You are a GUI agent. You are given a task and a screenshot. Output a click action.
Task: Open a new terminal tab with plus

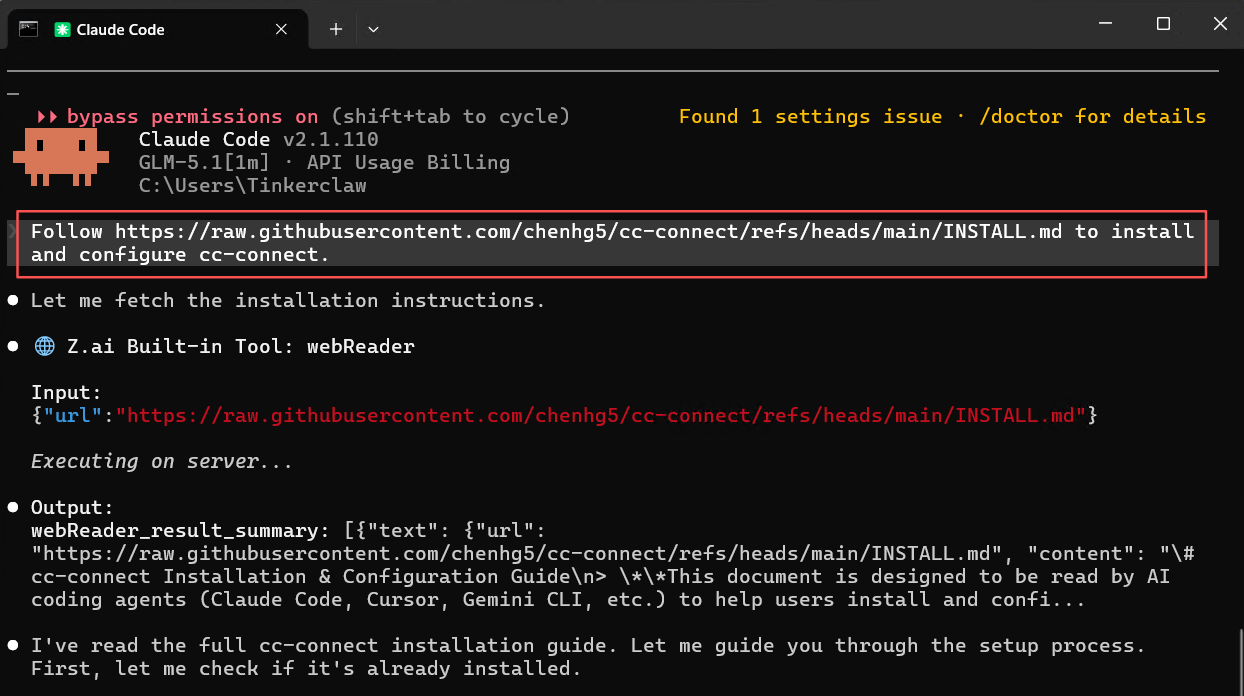point(336,29)
